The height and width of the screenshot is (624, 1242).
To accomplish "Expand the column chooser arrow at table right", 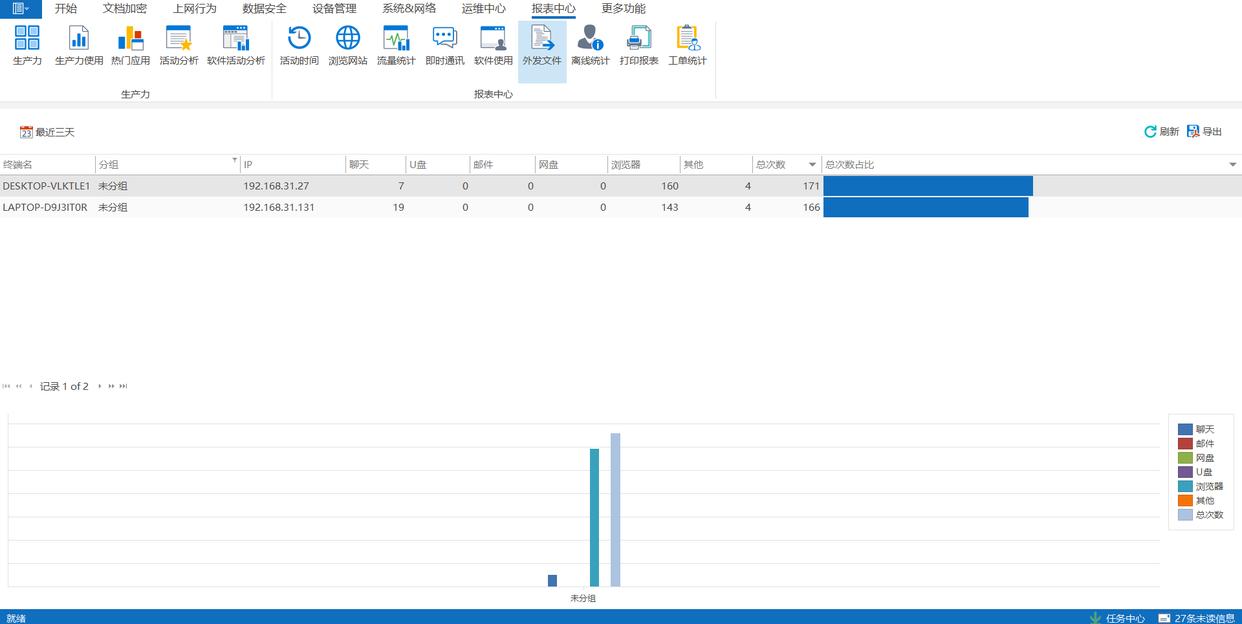I will (1232, 164).
